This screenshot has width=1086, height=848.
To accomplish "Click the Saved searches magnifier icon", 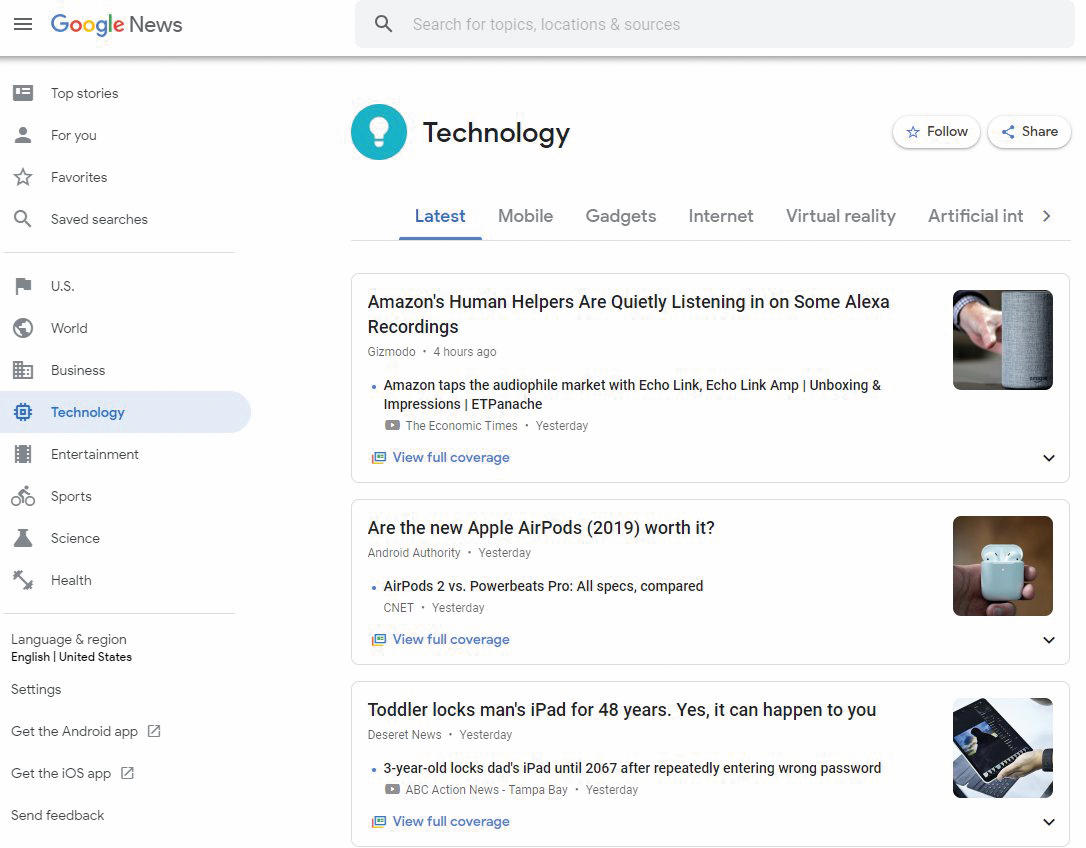I will [23, 219].
